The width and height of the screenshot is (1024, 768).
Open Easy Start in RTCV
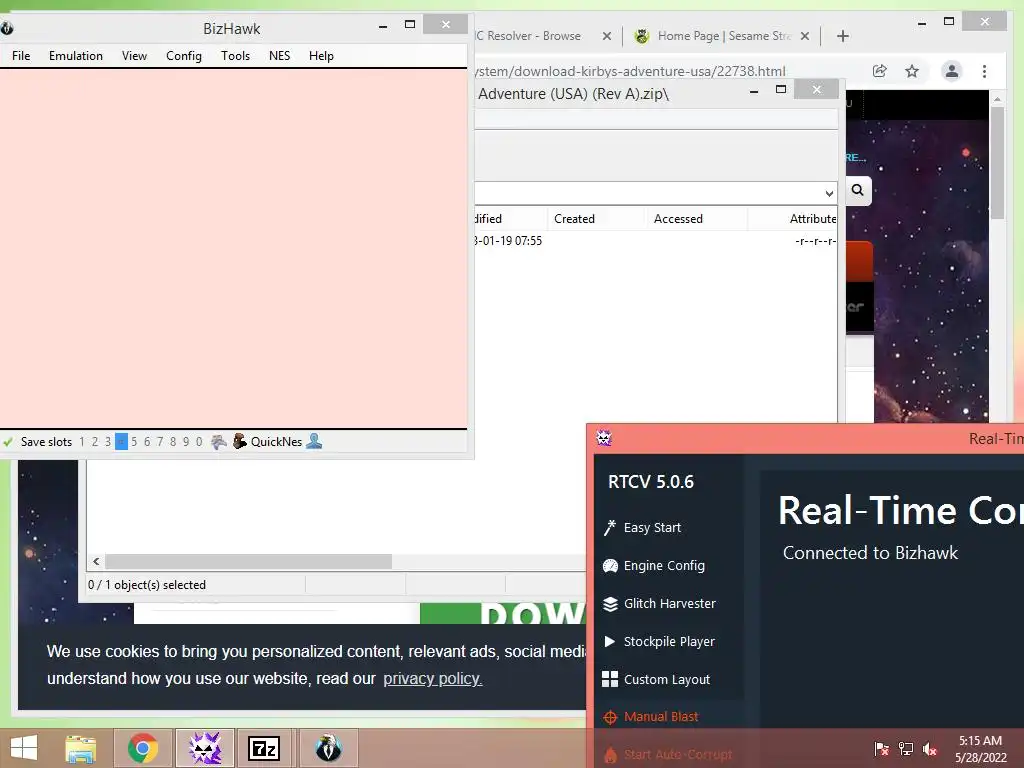coord(652,528)
